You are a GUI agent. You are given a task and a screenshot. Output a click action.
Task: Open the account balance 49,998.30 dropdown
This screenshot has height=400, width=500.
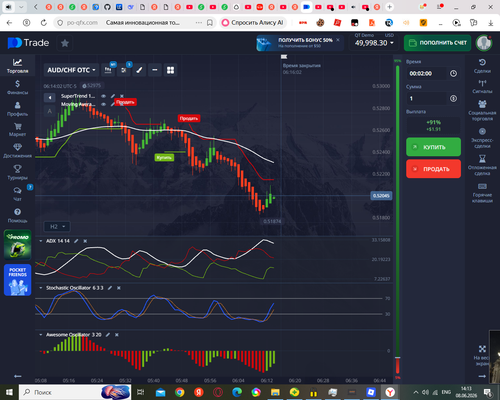pyautogui.click(x=374, y=43)
